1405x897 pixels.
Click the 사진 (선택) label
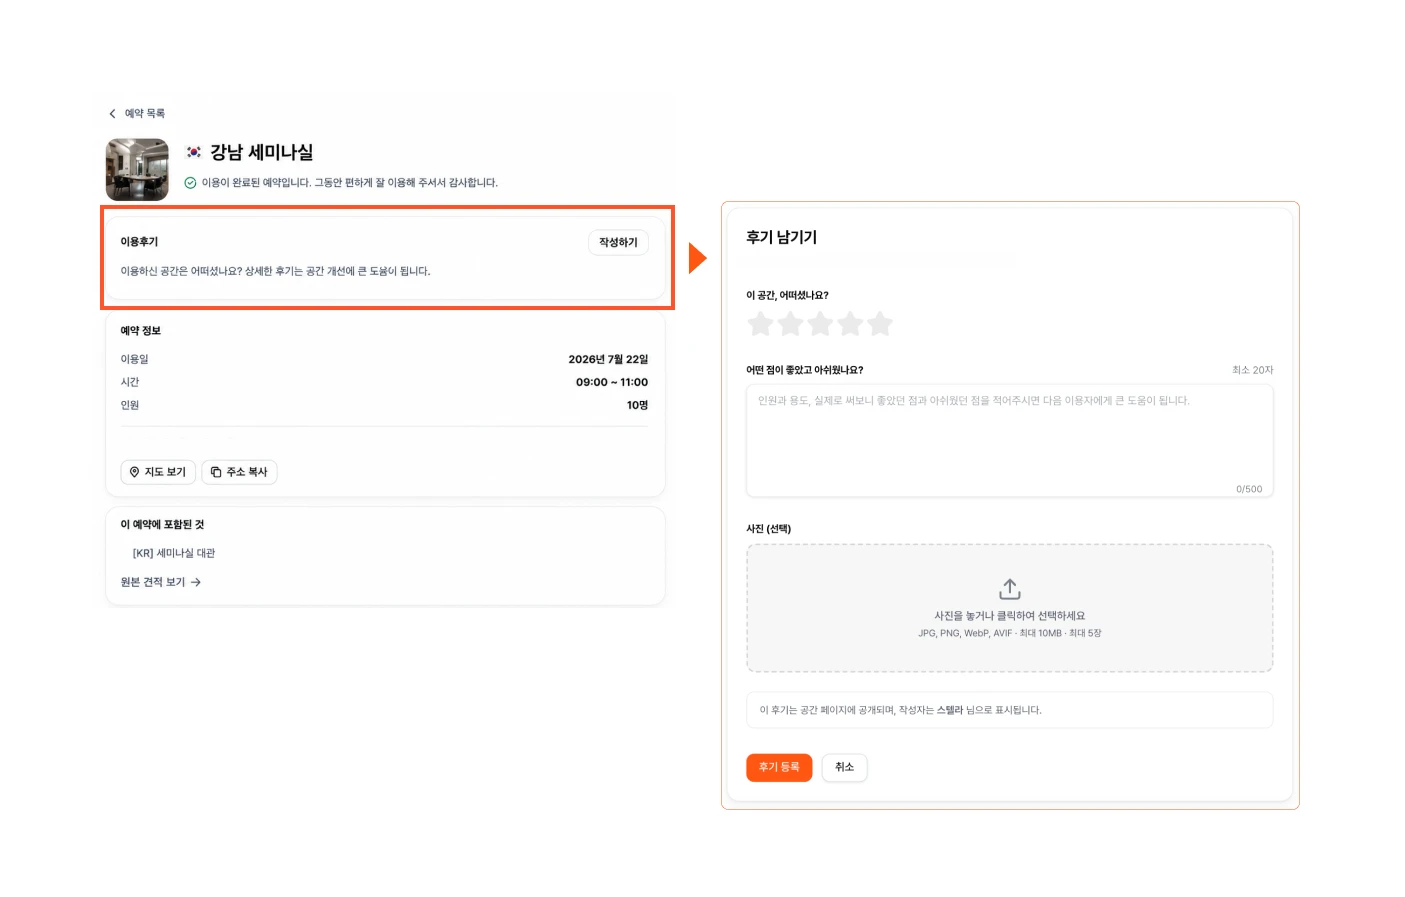tap(768, 529)
